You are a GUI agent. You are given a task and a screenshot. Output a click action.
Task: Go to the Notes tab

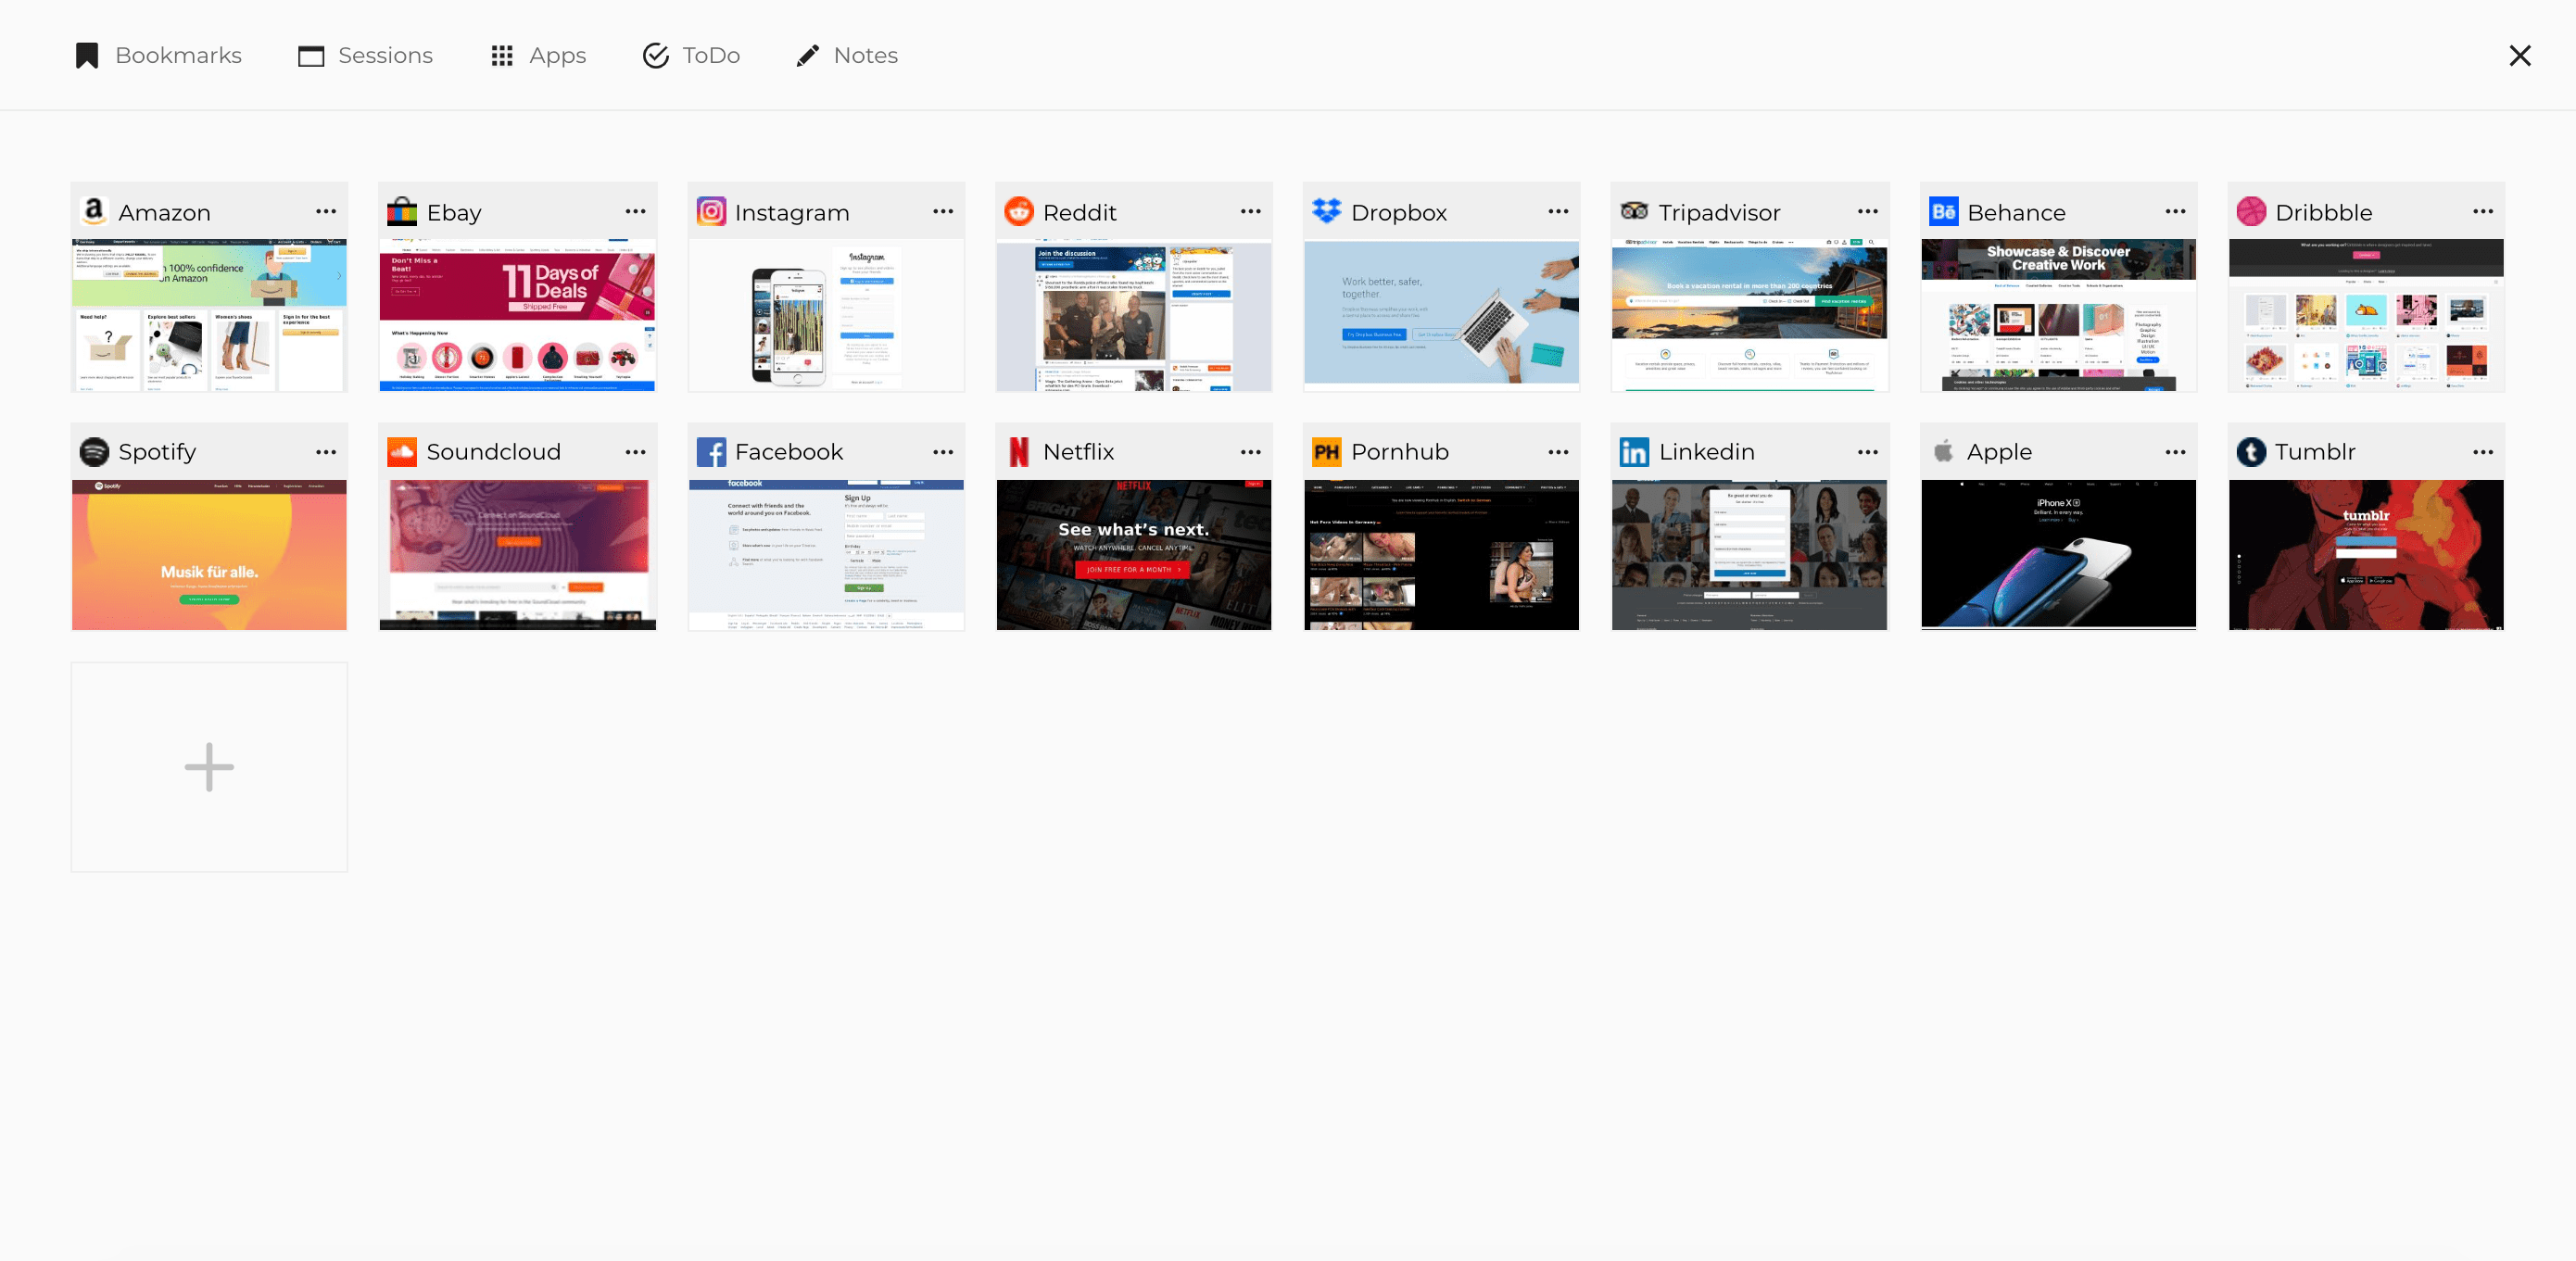pos(847,55)
